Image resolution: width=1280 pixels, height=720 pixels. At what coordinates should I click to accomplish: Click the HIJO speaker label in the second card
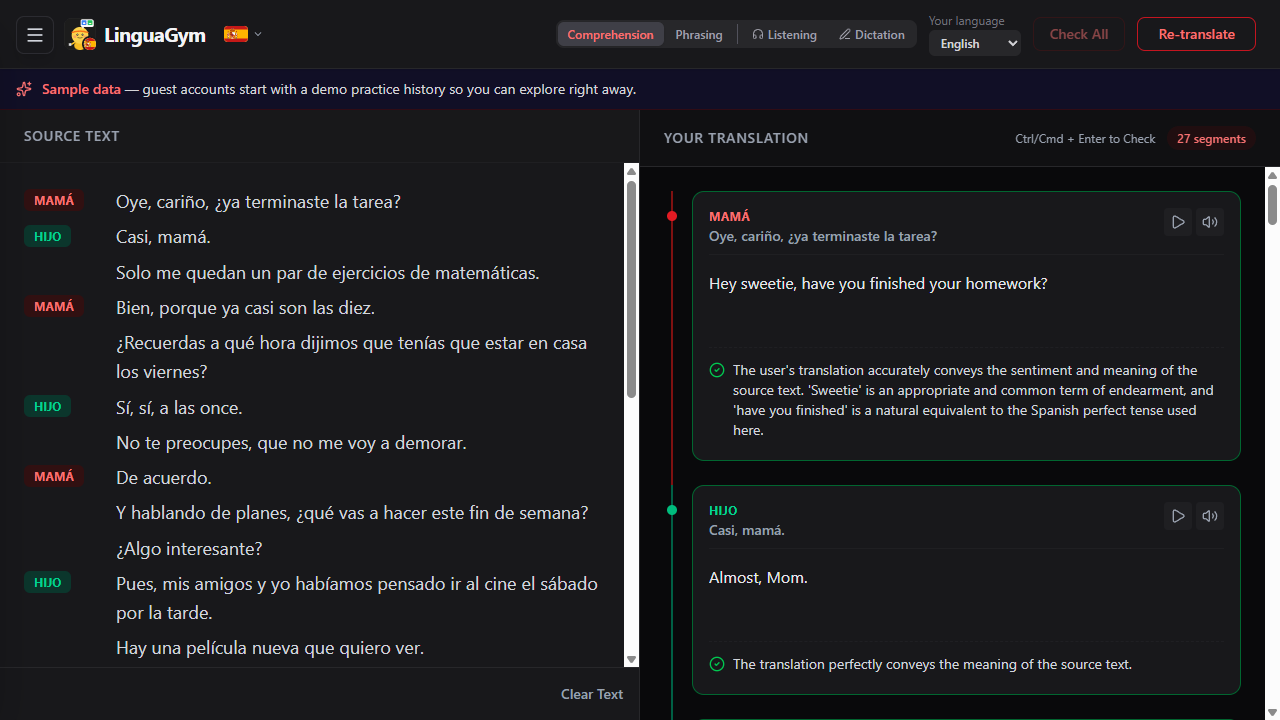point(723,511)
